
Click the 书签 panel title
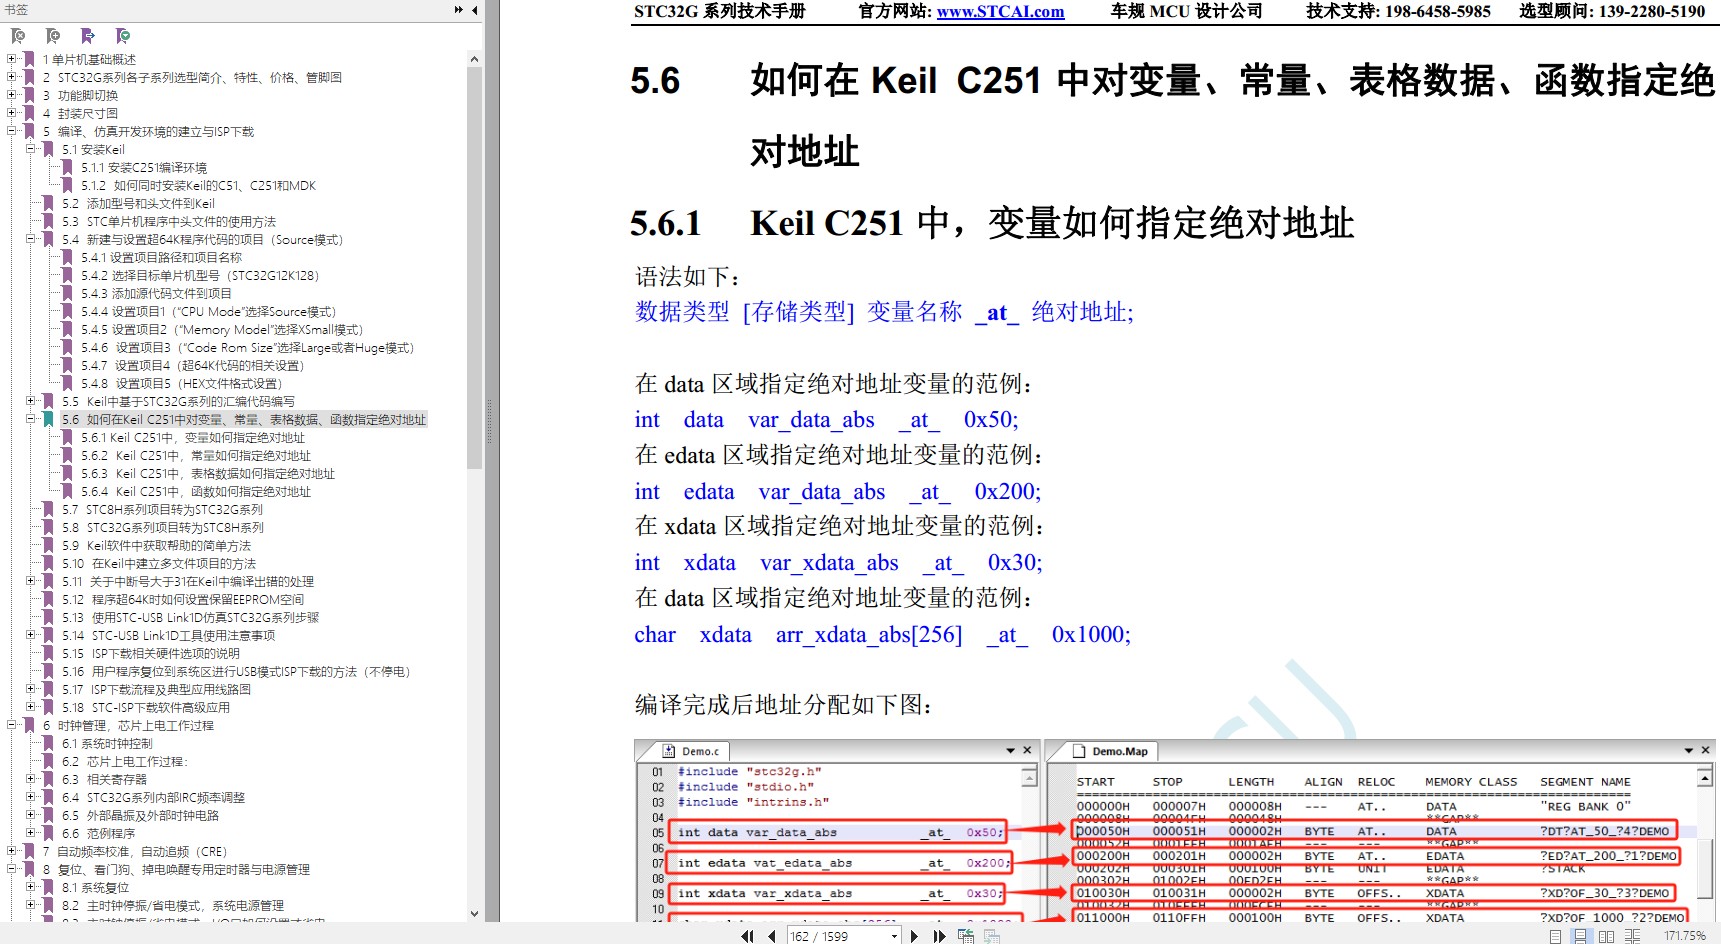point(17,10)
